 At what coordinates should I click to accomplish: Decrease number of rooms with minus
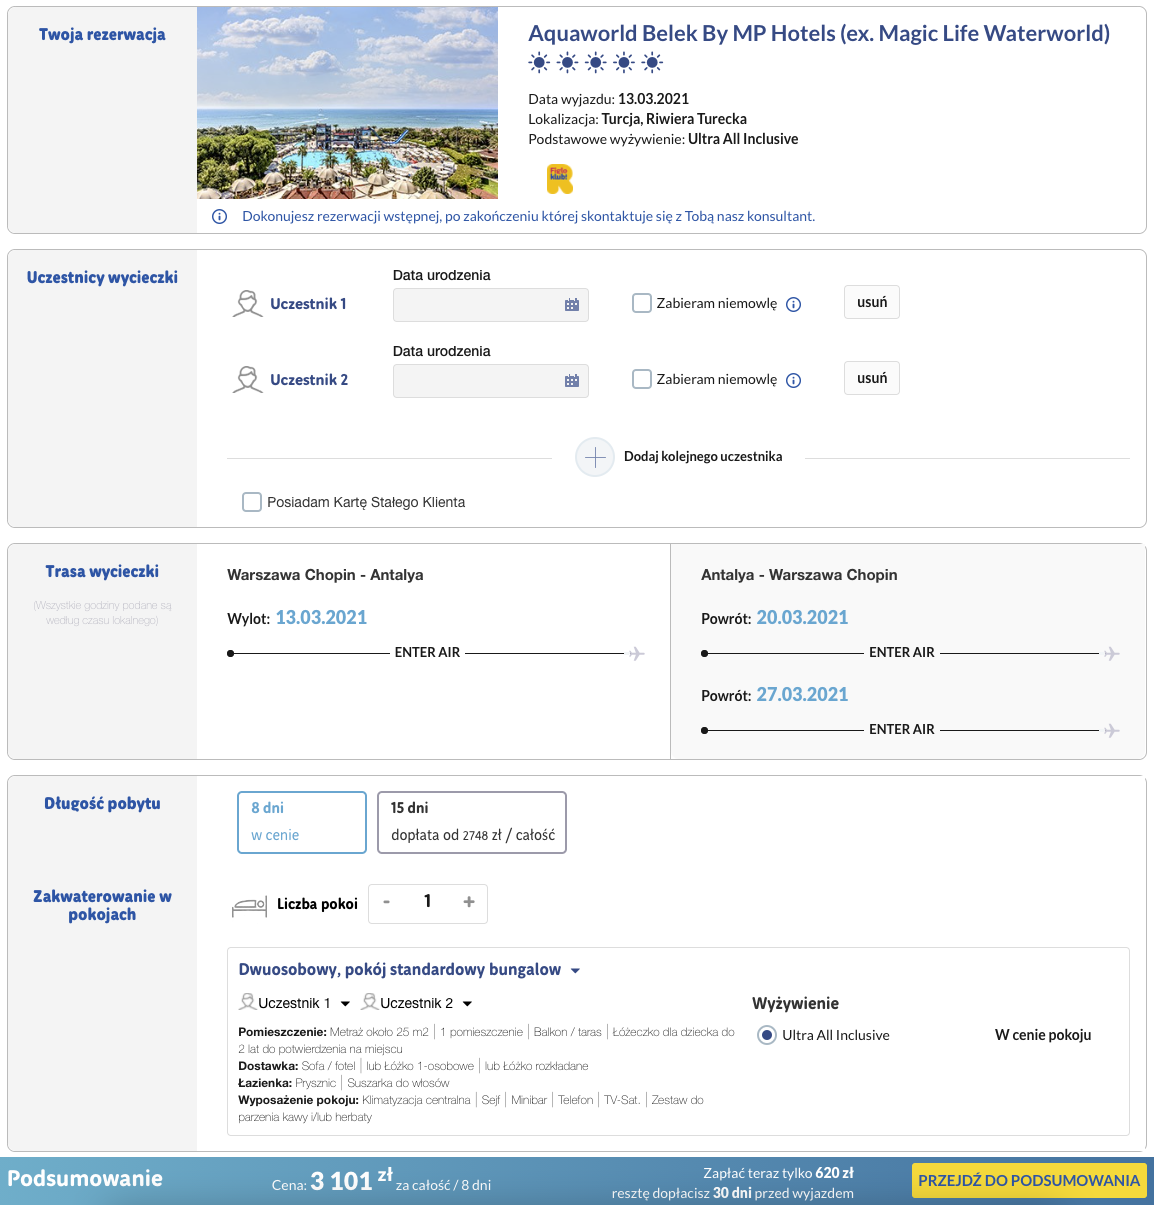coord(387,902)
